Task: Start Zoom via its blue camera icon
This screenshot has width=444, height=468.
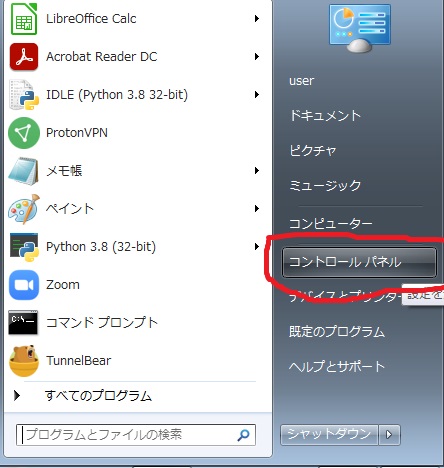Action: [23, 285]
